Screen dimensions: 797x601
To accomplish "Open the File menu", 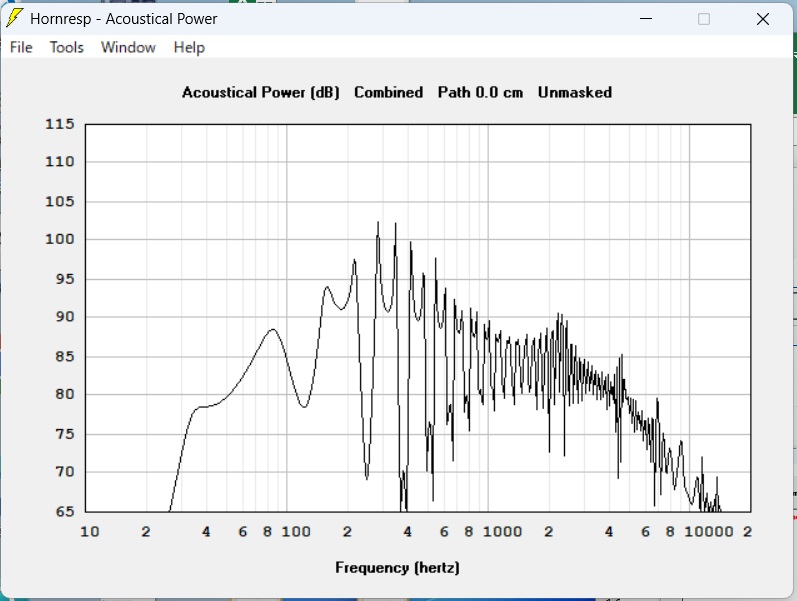I will 21,47.
